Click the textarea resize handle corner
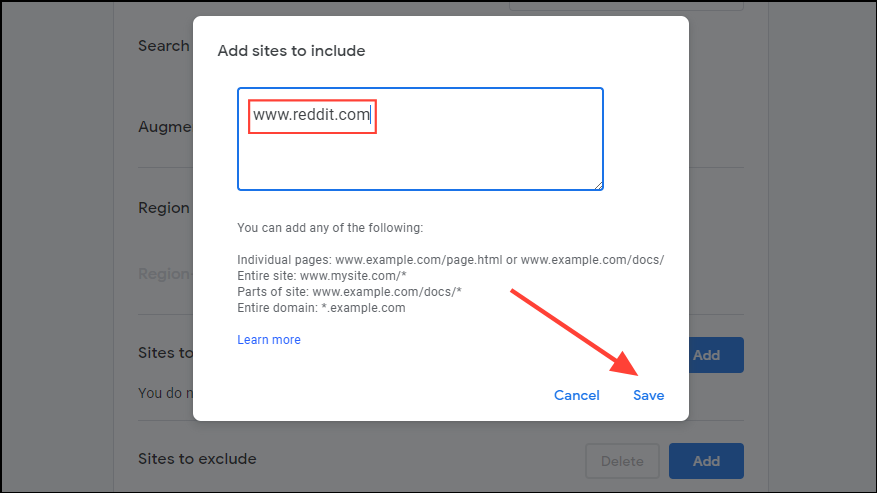This screenshot has height=493, width=877. coord(598,186)
